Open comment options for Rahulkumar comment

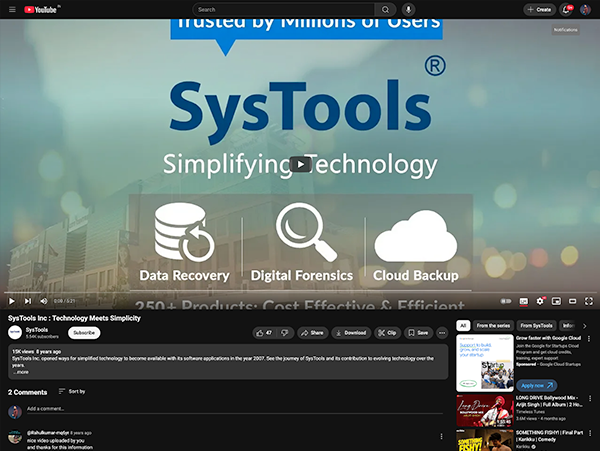click(x=441, y=436)
